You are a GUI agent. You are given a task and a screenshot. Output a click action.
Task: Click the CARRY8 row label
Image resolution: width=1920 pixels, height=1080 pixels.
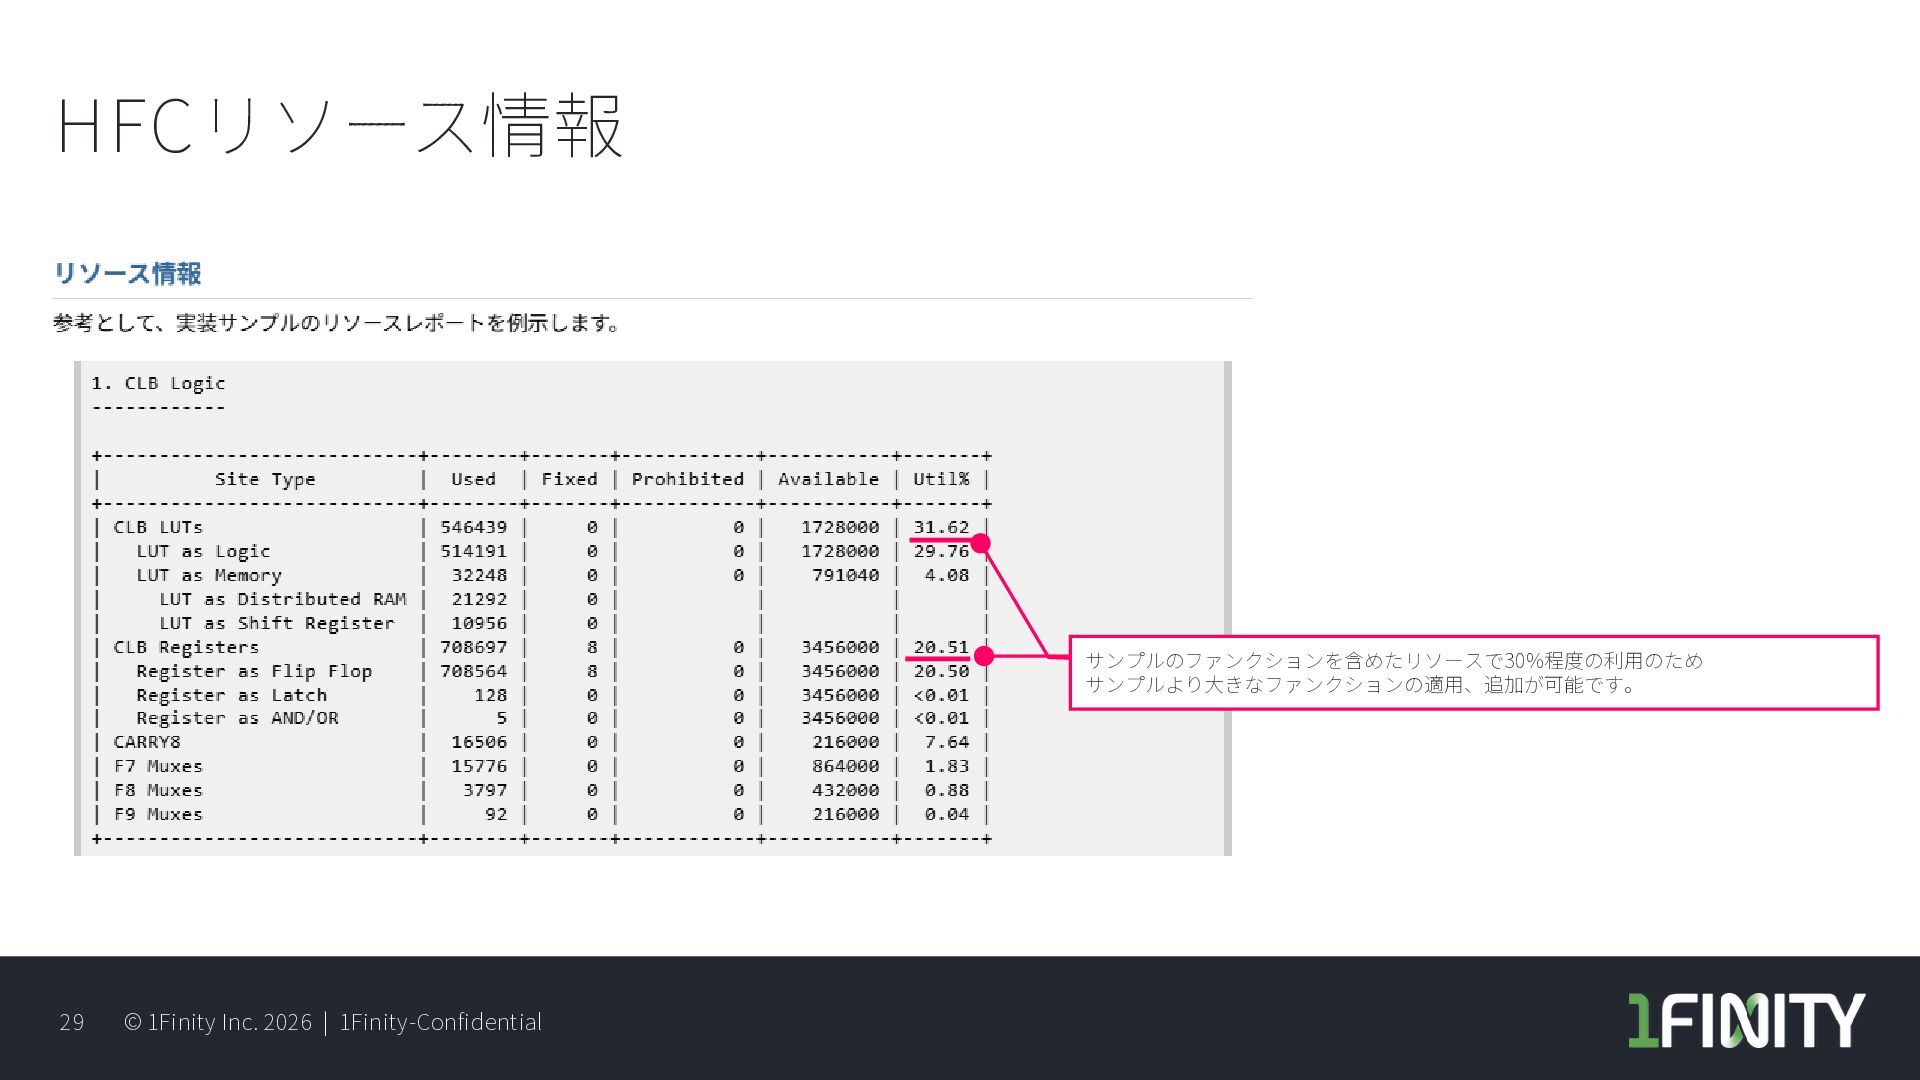147,742
